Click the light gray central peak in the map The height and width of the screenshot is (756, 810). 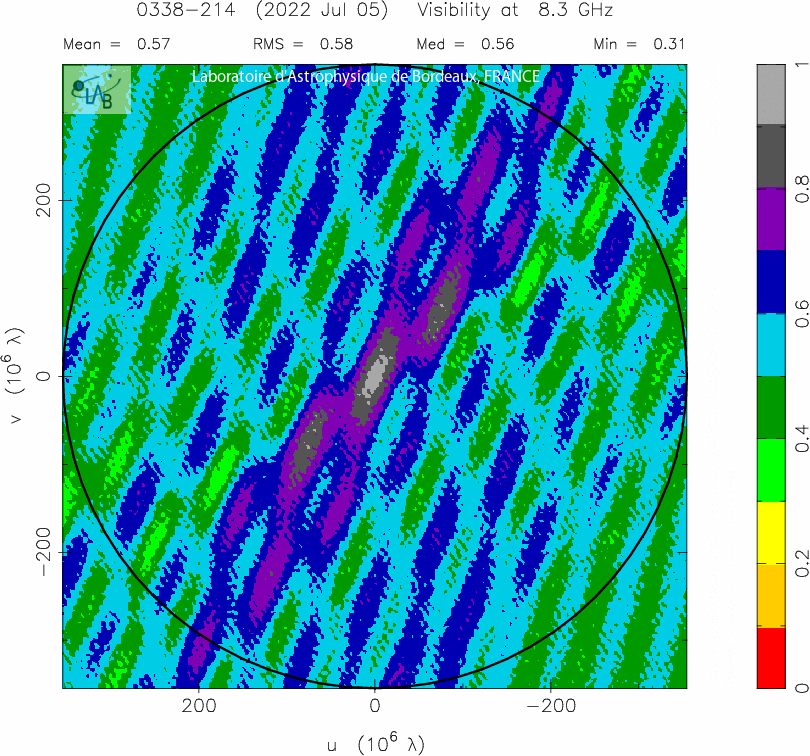coord(376,374)
